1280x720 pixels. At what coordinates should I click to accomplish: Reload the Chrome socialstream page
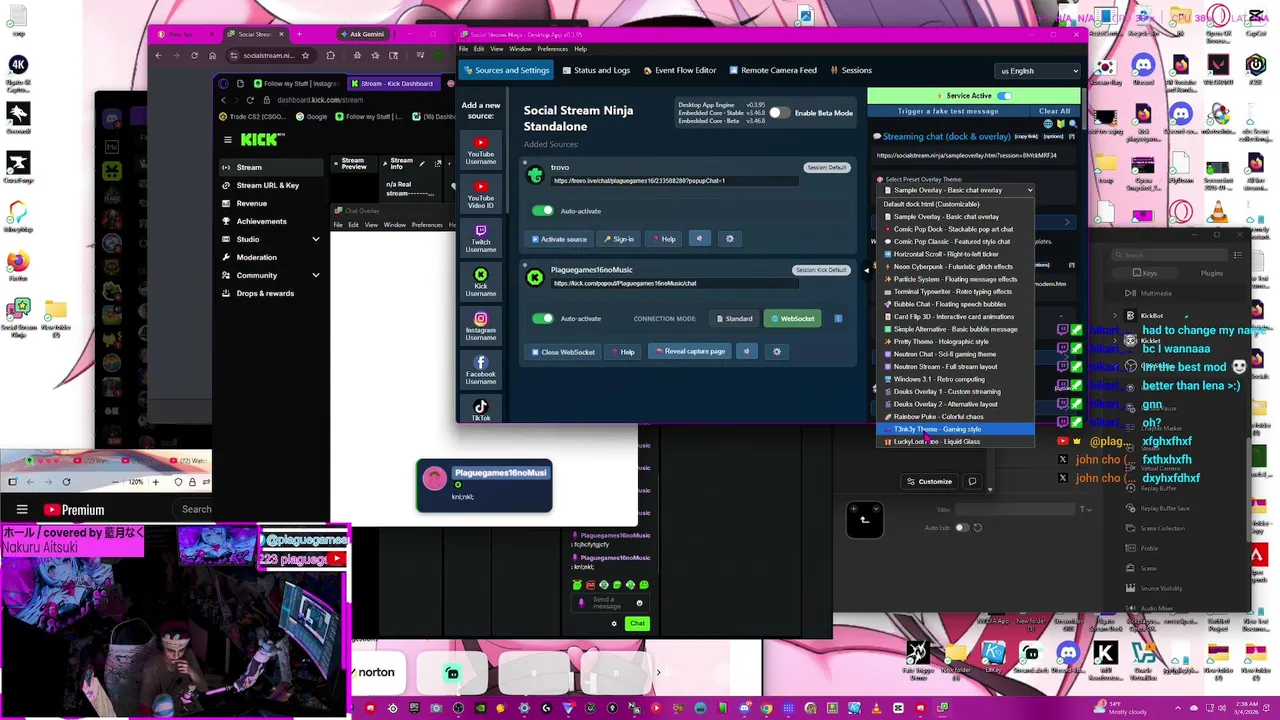[194, 55]
